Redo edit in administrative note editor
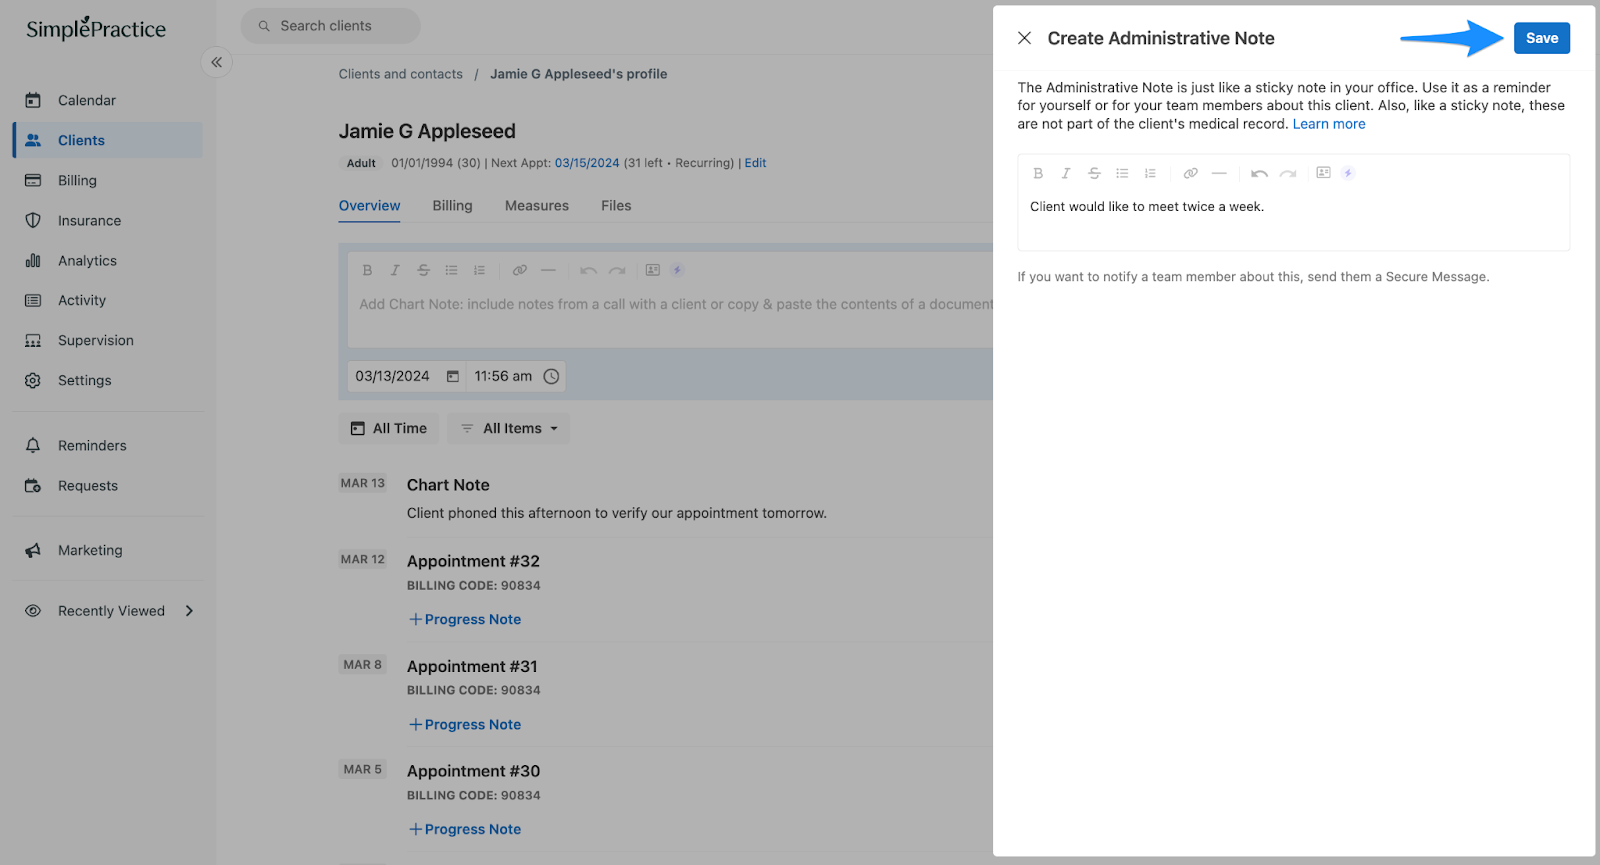The height and width of the screenshot is (865, 1600). pyautogui.click(x=1288, y=173)
